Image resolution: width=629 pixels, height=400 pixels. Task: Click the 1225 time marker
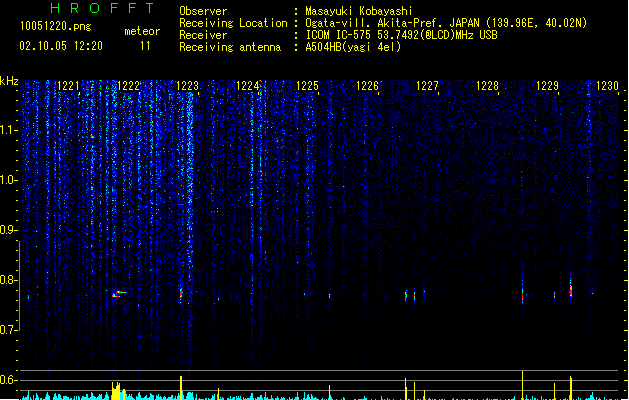click(x=307, y=86)
